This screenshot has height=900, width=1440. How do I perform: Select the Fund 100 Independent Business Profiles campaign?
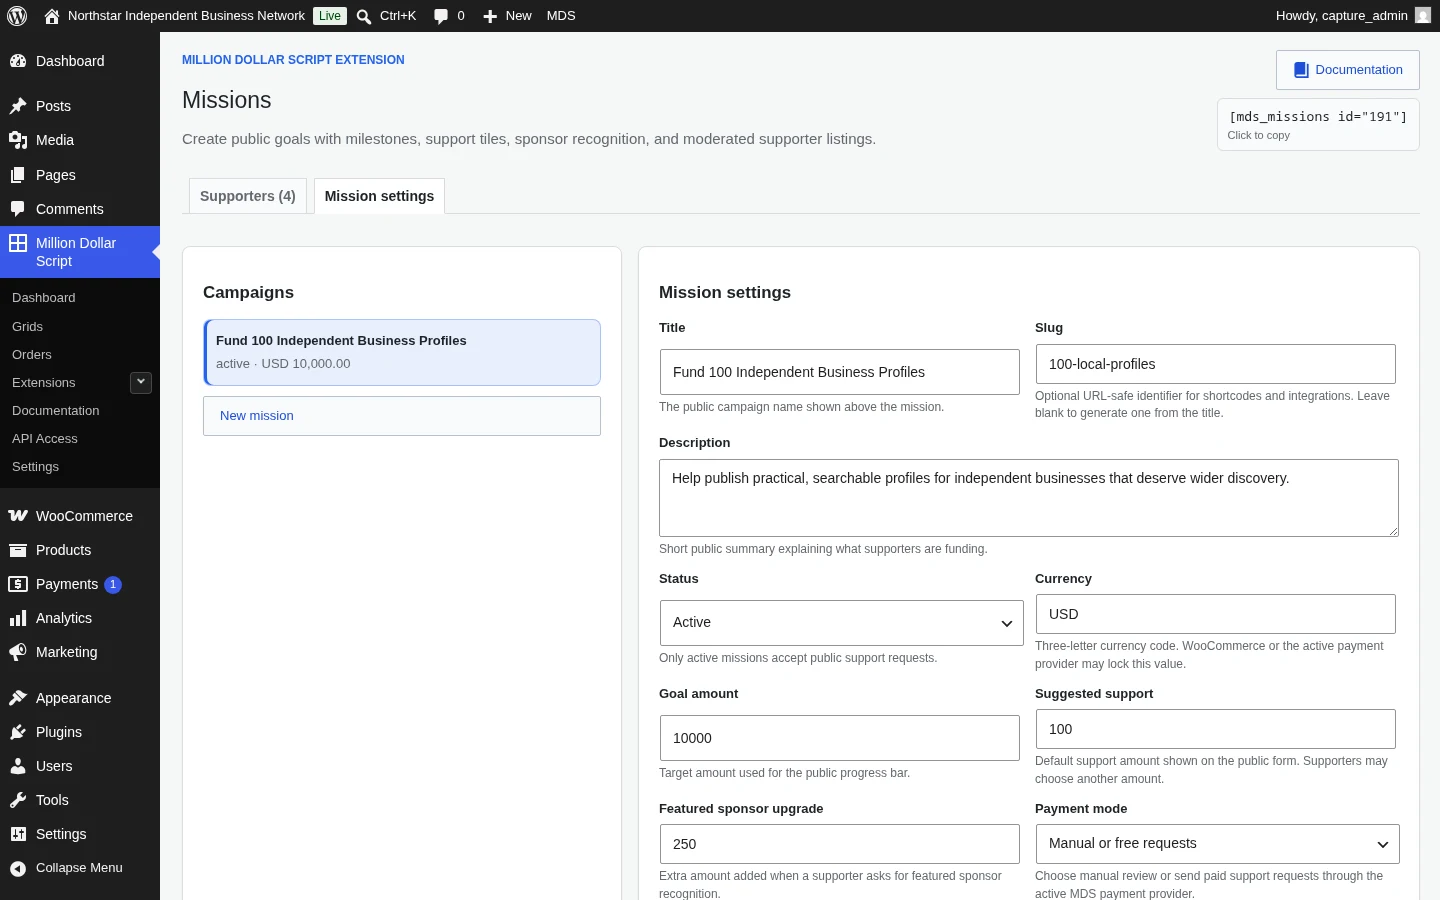[x=402, y=352]
